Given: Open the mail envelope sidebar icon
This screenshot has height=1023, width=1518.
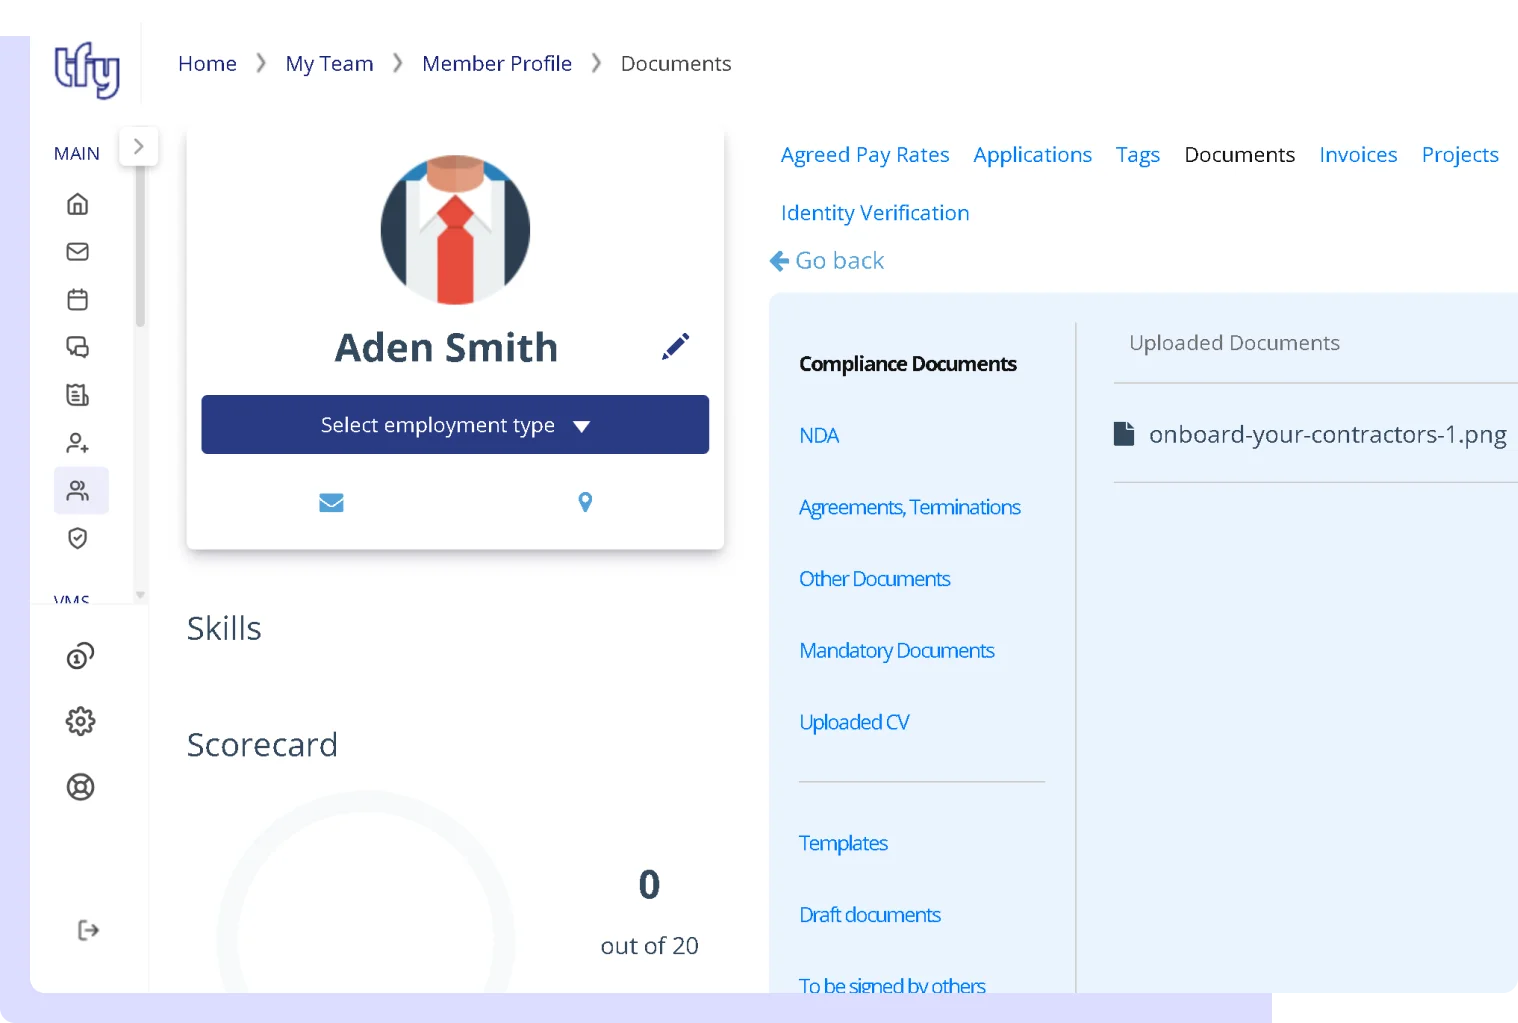Looking at the screenshot, I should (x=77, y=251).
